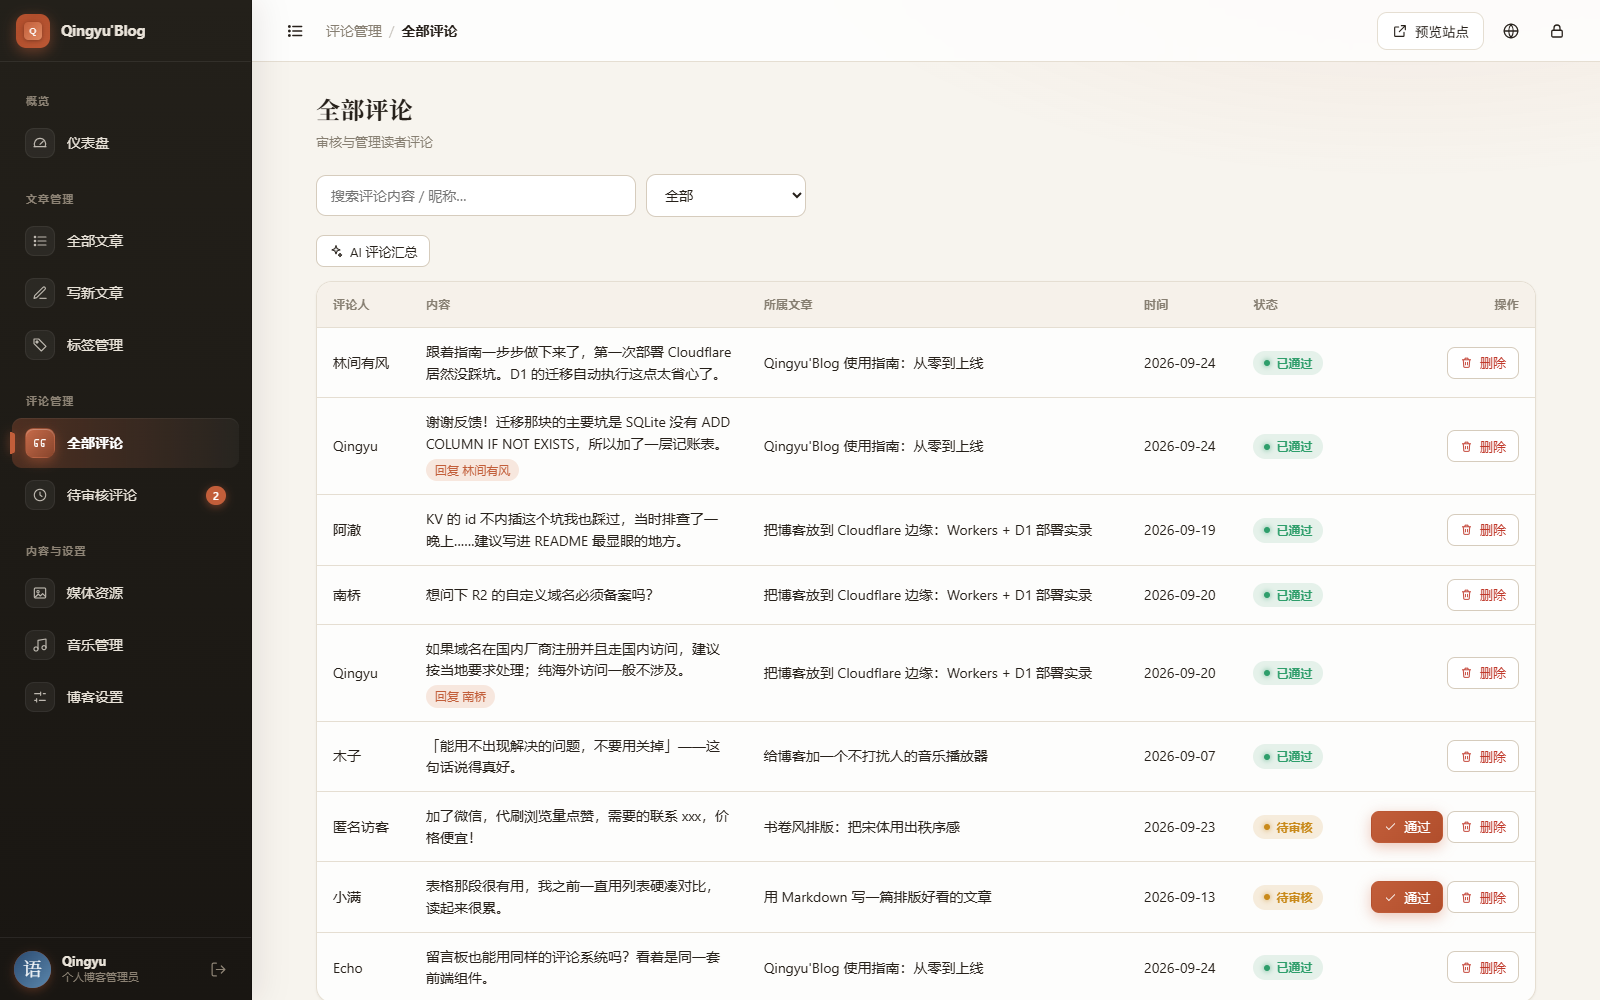Open 全部文章 list icon in sidebar
The image size is (1600, 1000).
coord(40,241)
